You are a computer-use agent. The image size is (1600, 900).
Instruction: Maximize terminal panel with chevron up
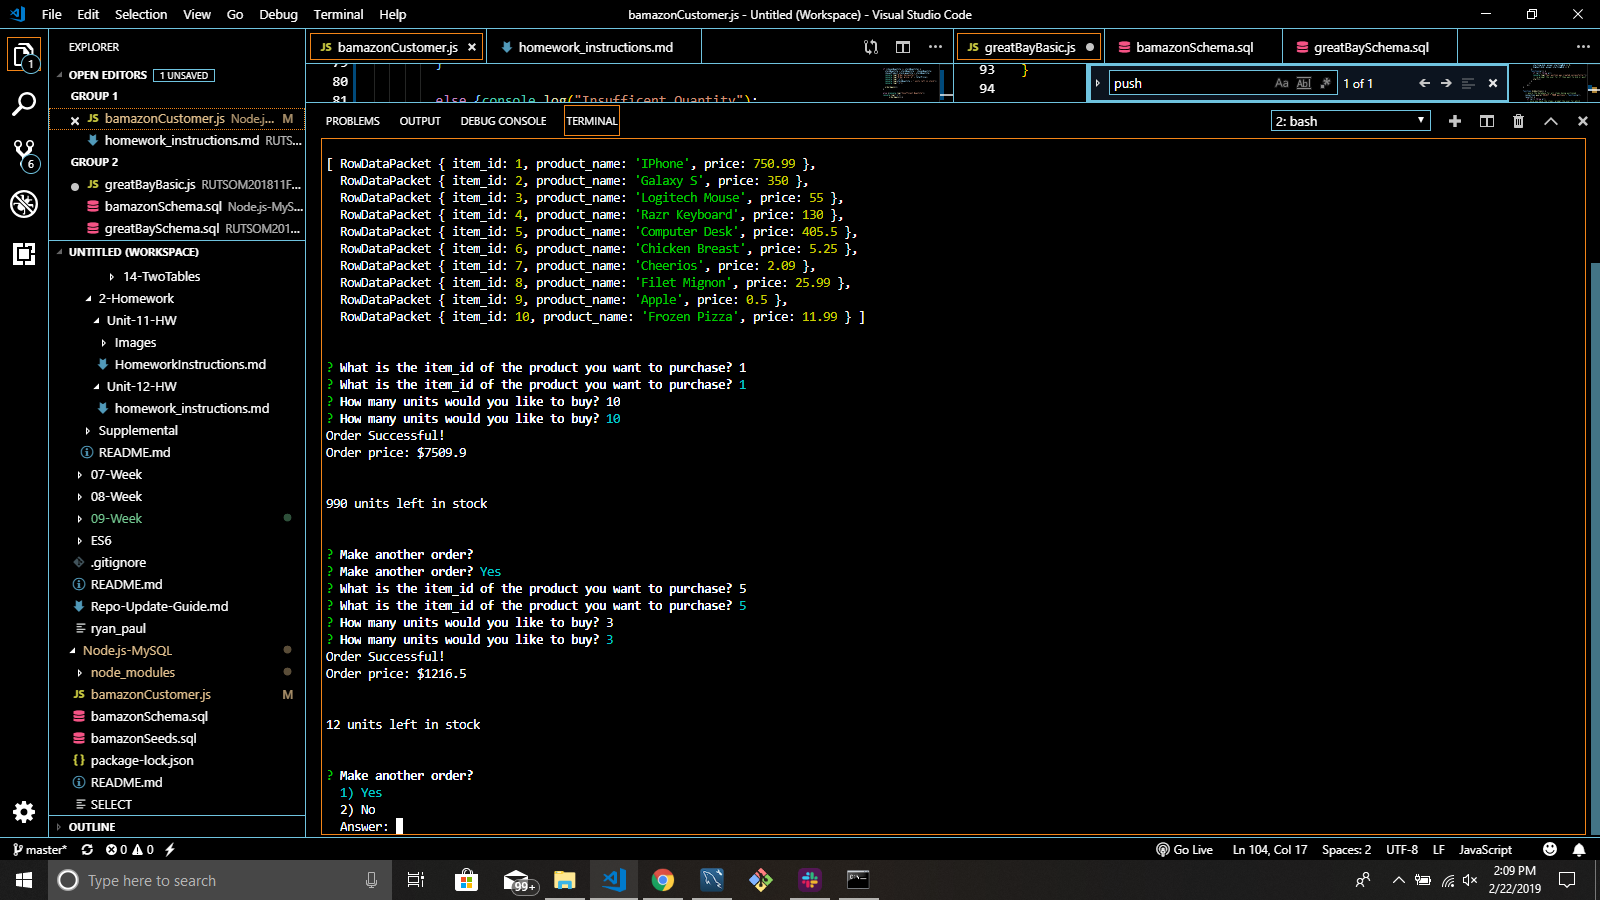pyautogui.click(x=1551, y=121)
